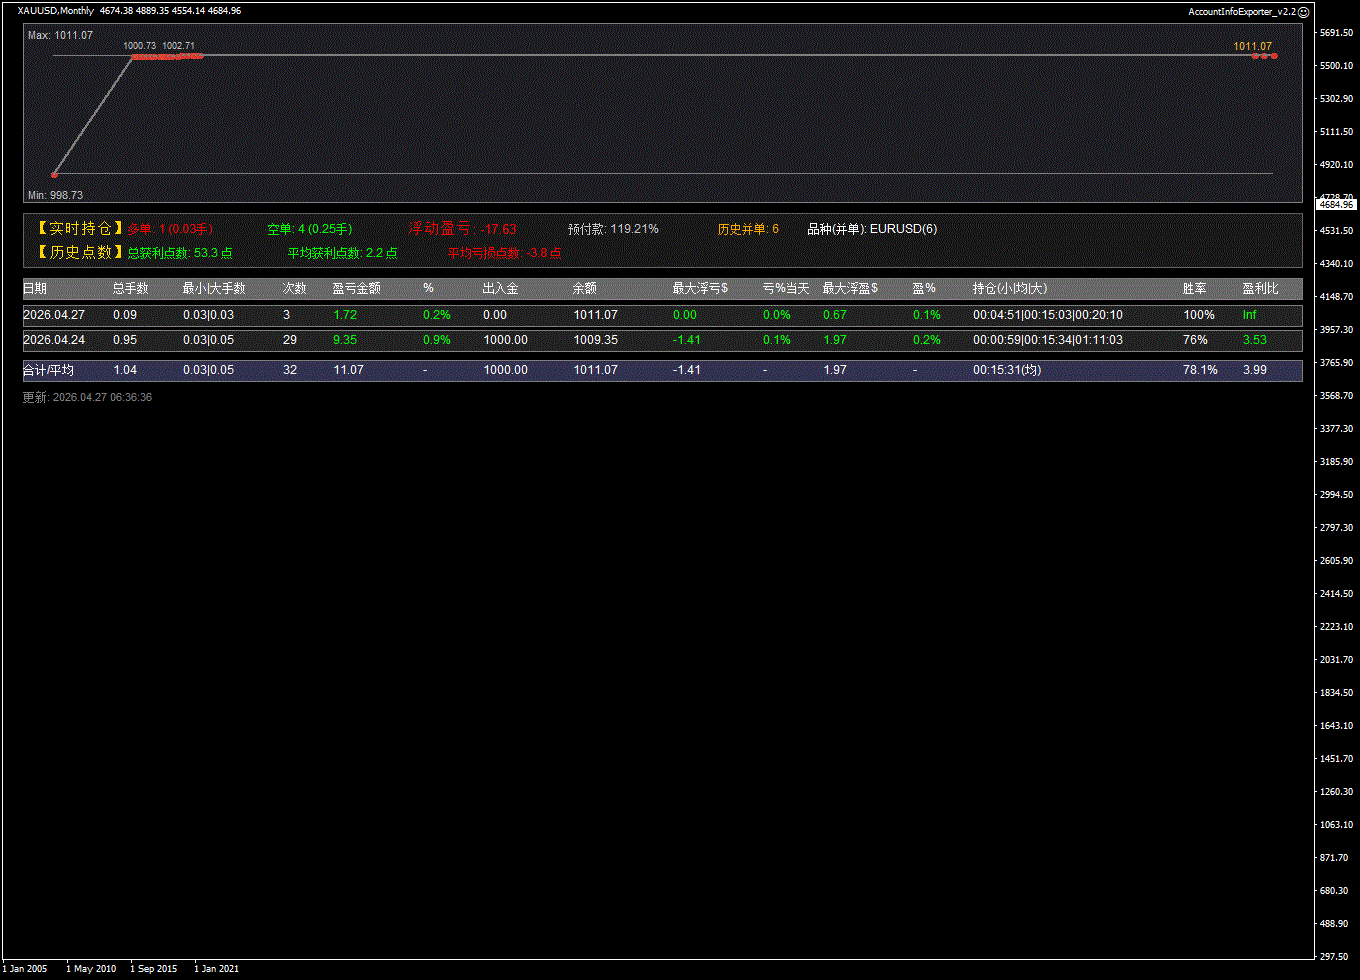Image resolution: width=1360 pixels, height=980 pixels.
Task: Select the 2026.04.24 table row date
Action: [54, 340]
